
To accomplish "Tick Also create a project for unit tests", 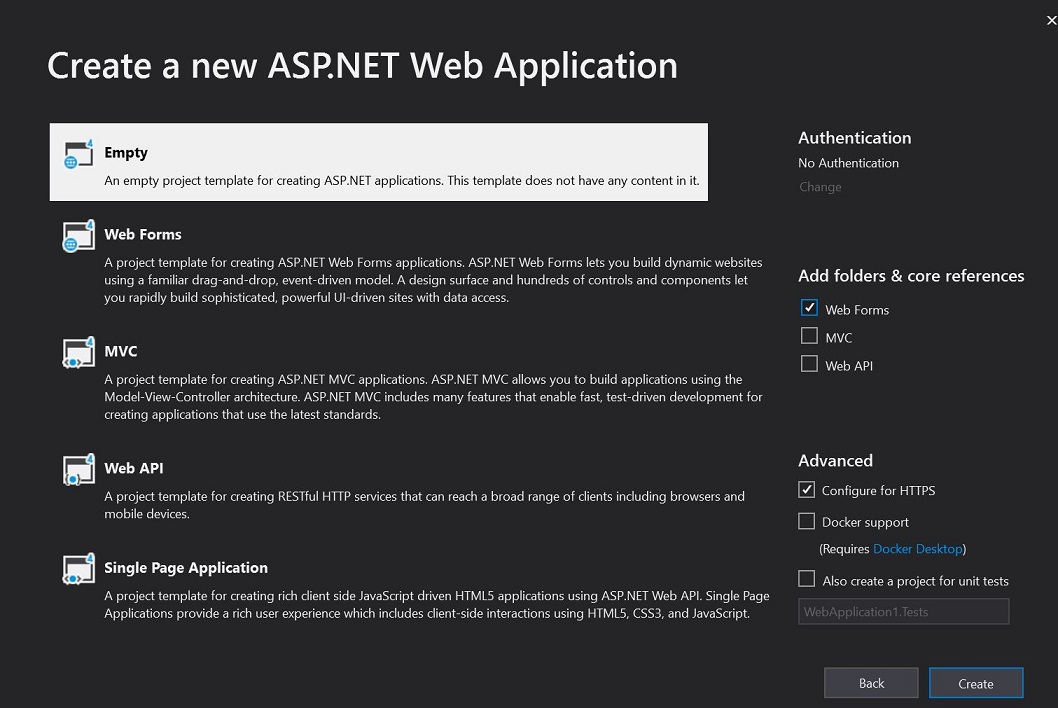I will pyautogui.click(x=807, y=579).
